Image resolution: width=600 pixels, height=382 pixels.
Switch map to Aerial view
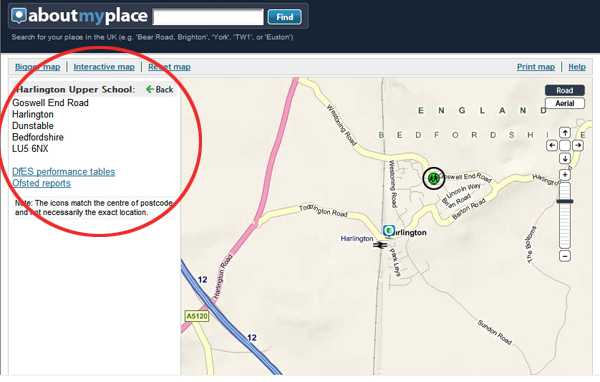[565, 103]
